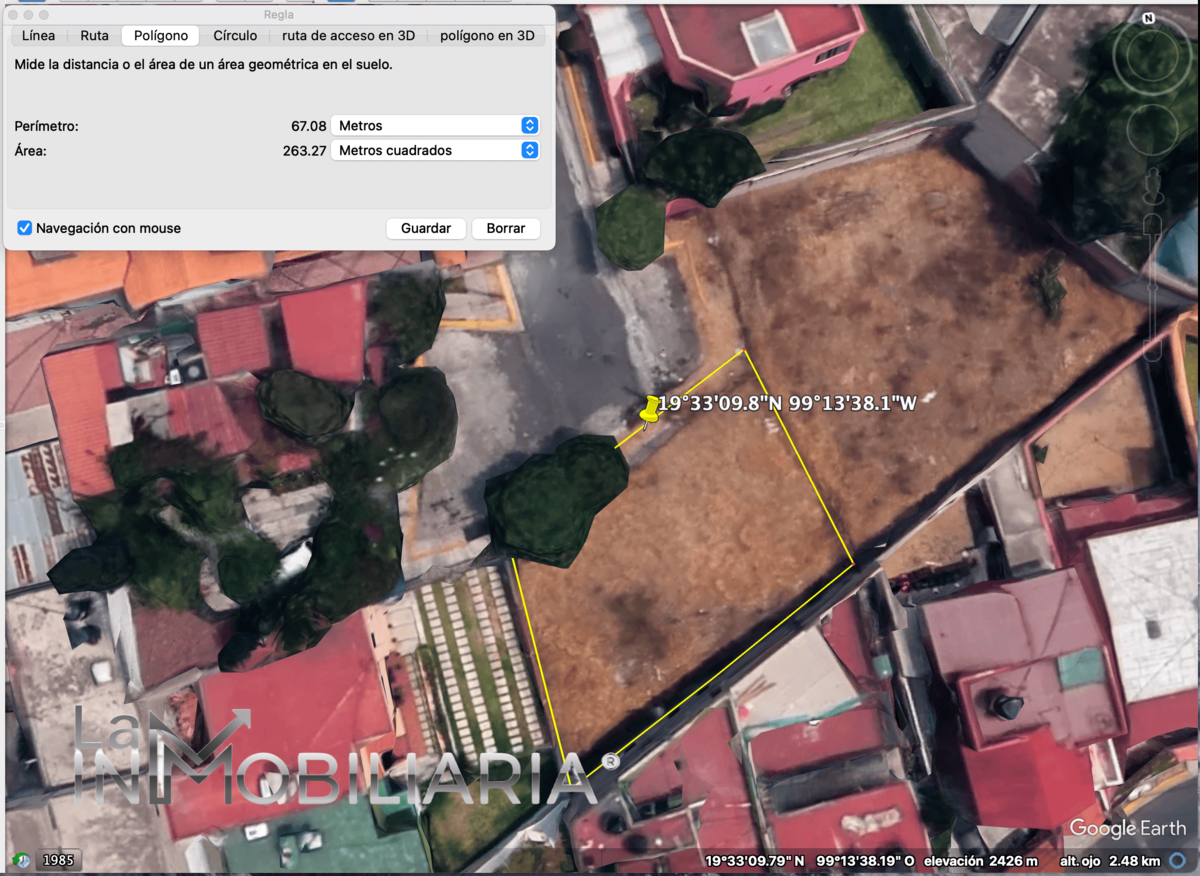
Task: Open the ruta de acceso en 3D tab
Action: [x=348, y=35]
